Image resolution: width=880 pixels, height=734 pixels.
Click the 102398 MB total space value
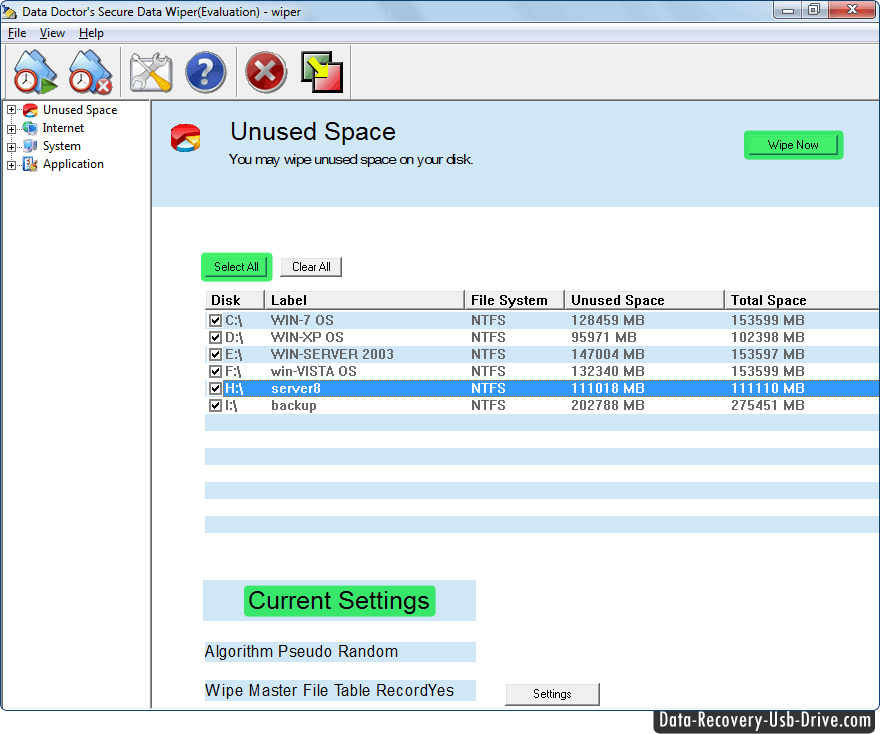(768, 337)
